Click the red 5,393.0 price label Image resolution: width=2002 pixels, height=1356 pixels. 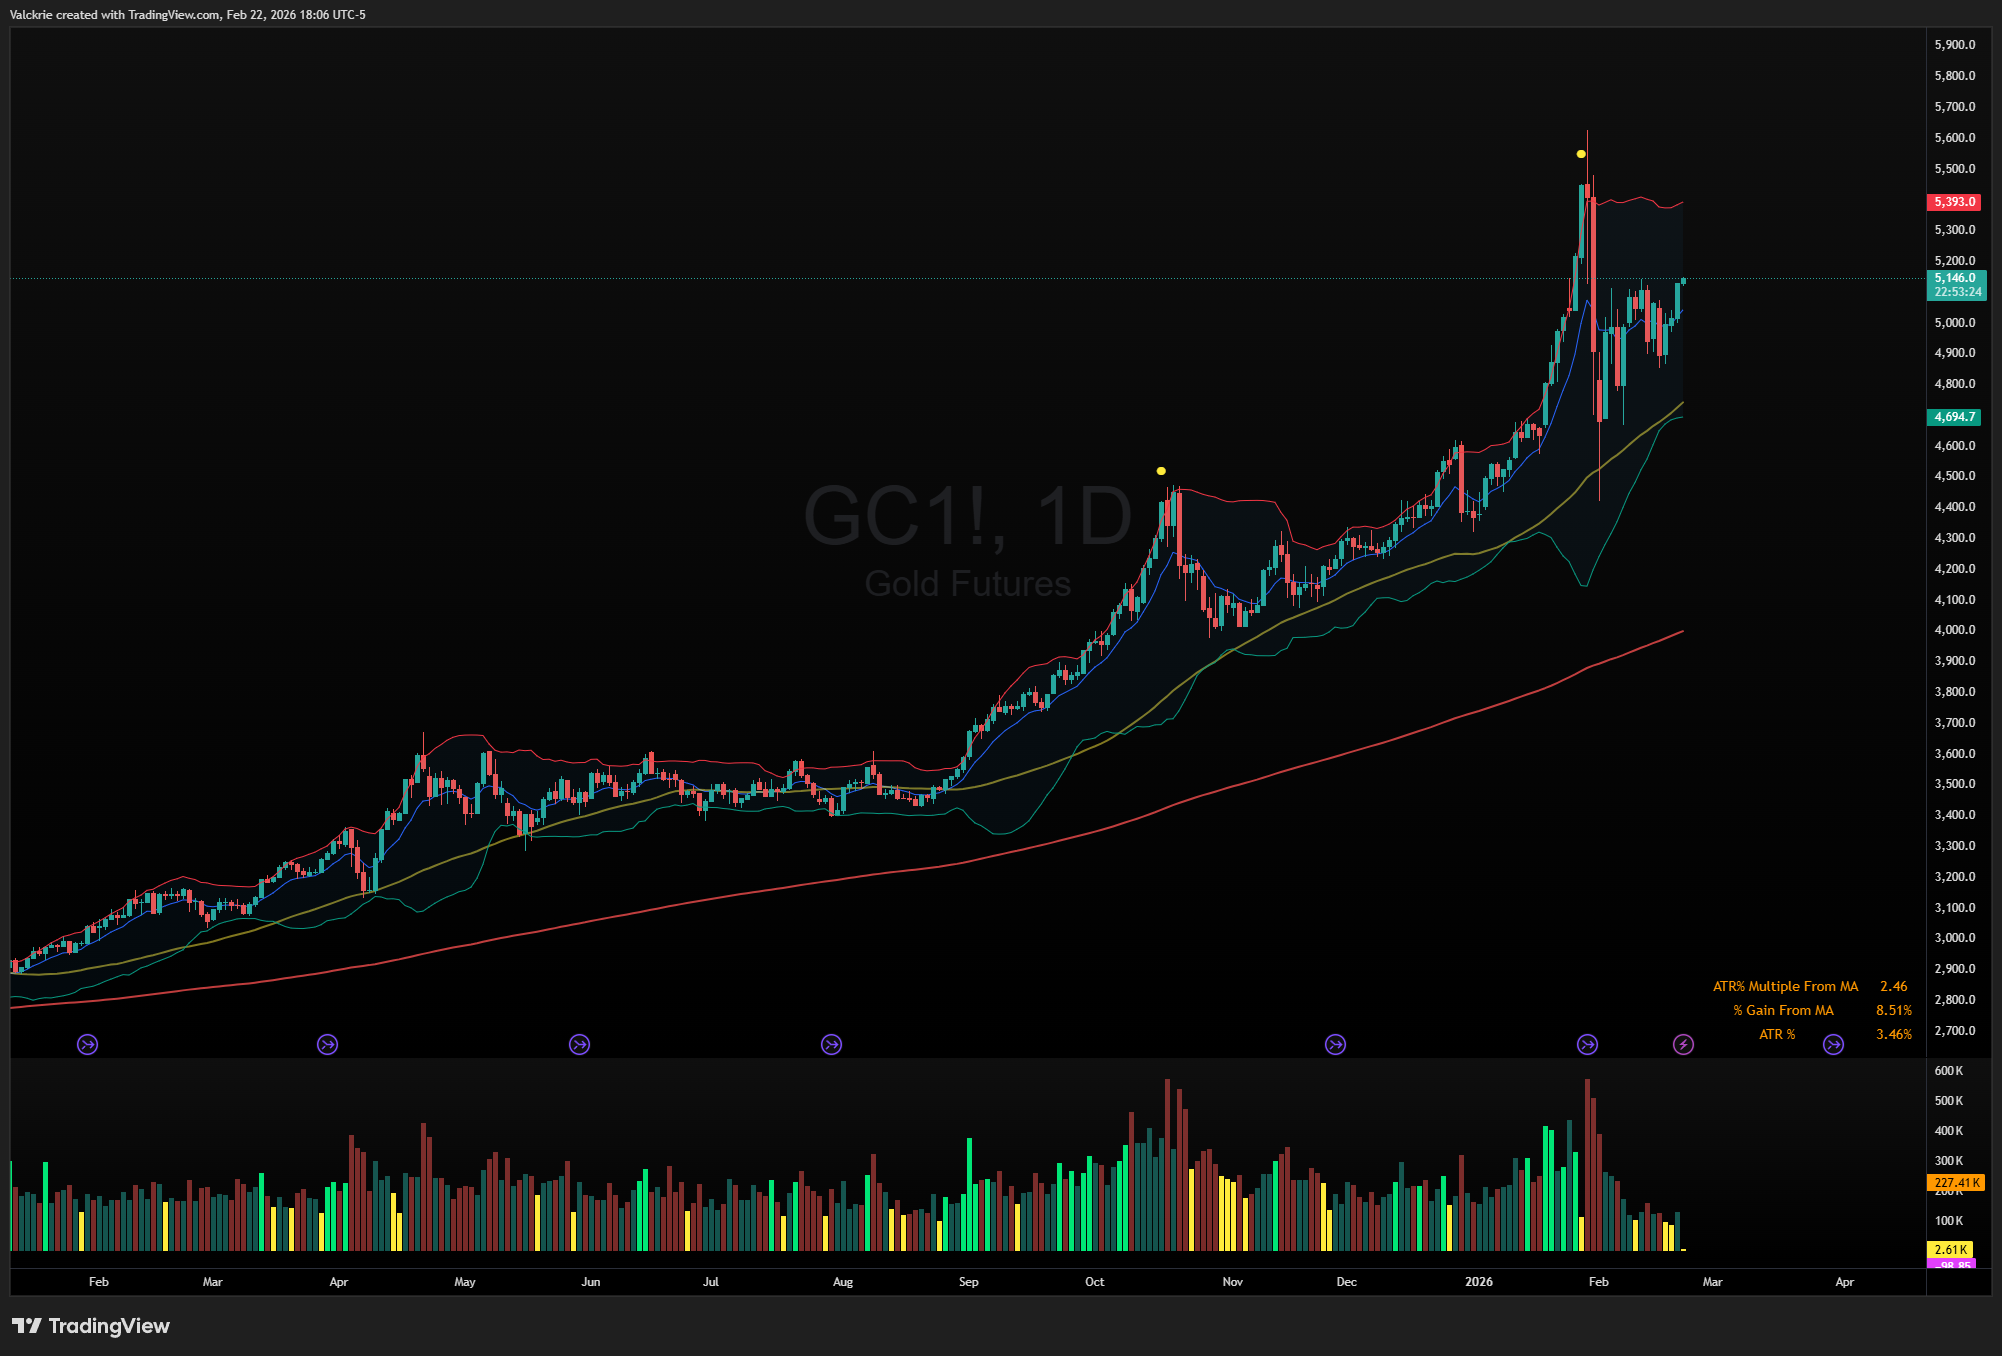1954,202
